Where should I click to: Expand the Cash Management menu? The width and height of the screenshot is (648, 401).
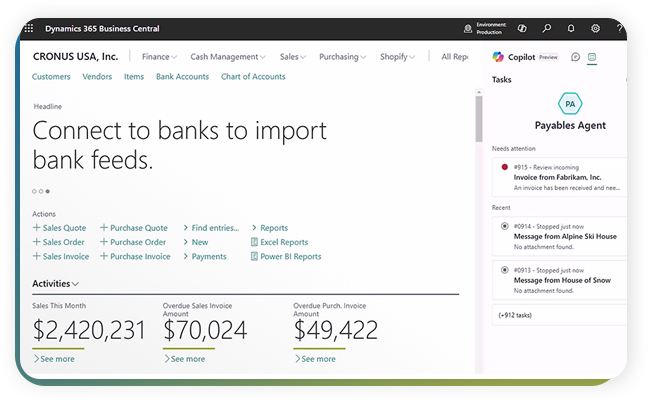(x=228, y=57)
